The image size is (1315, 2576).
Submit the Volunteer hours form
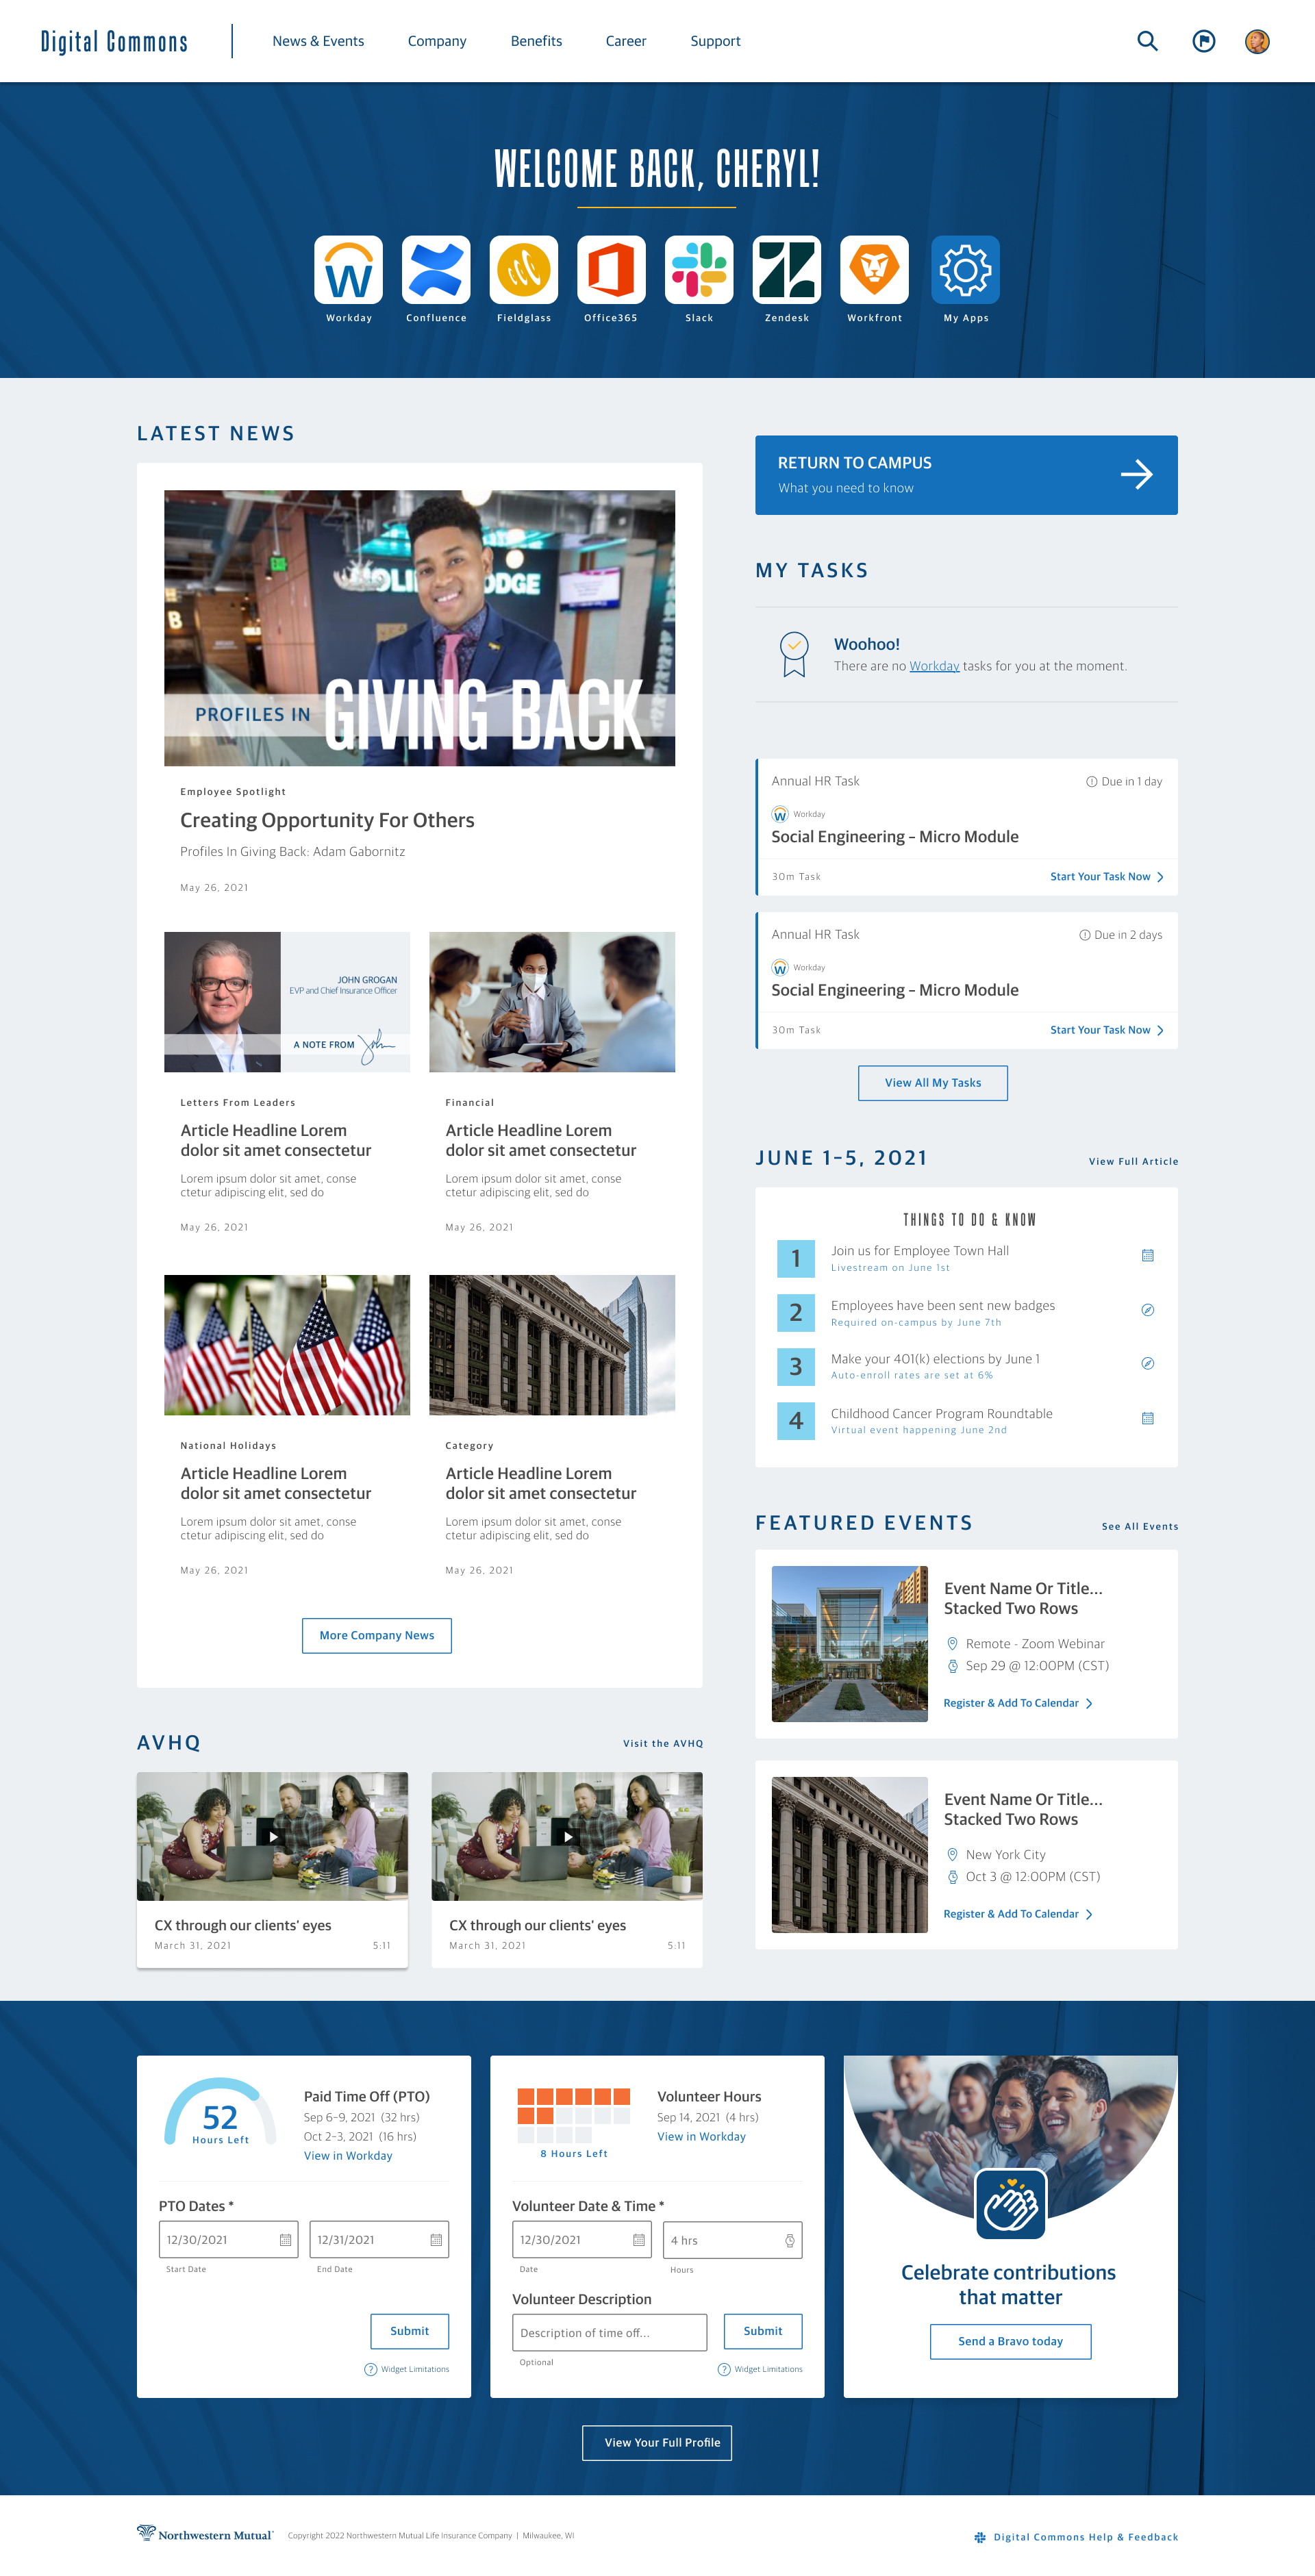(763, 2331)
